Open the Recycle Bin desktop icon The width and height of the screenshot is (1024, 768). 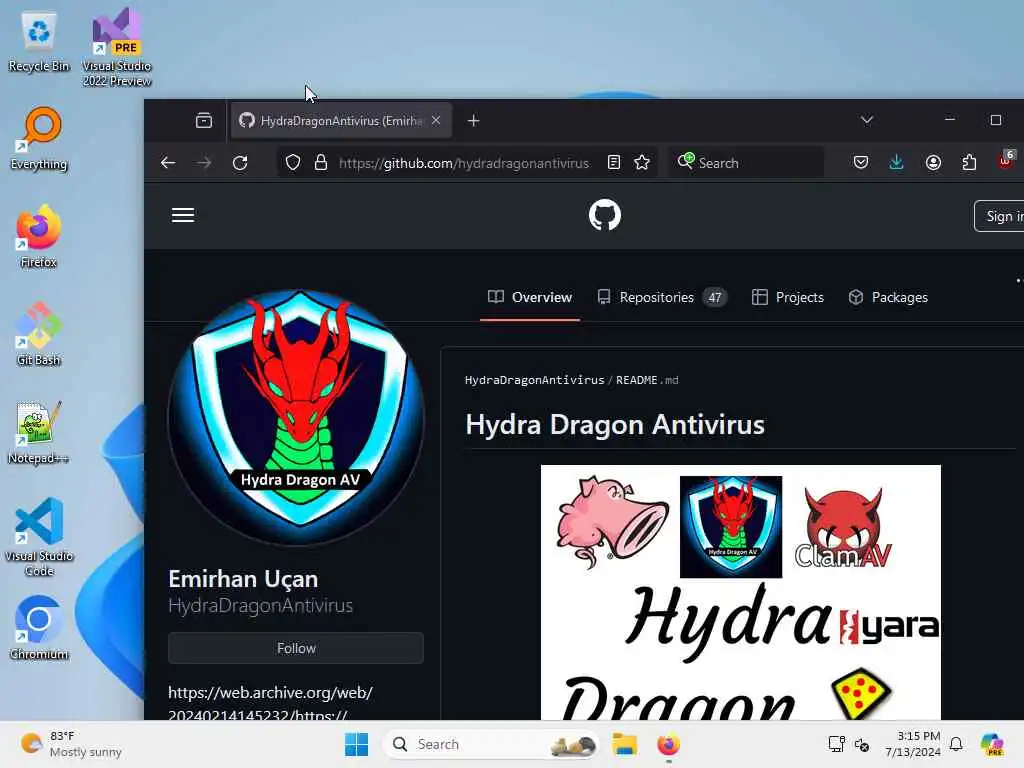click(x=39, y=40)
